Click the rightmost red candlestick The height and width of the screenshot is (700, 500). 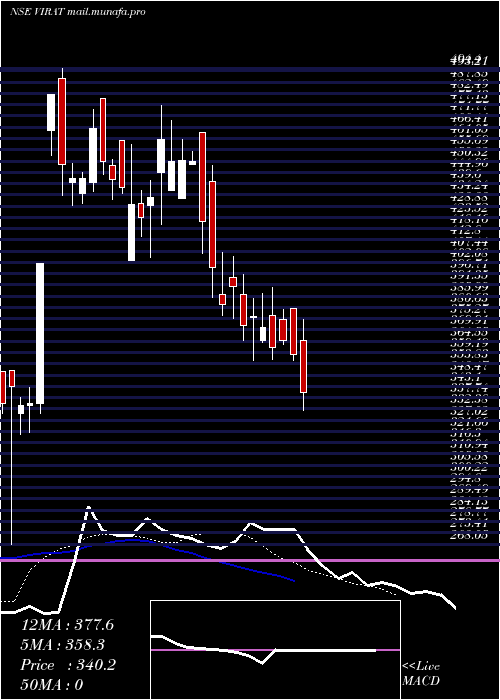304,366
